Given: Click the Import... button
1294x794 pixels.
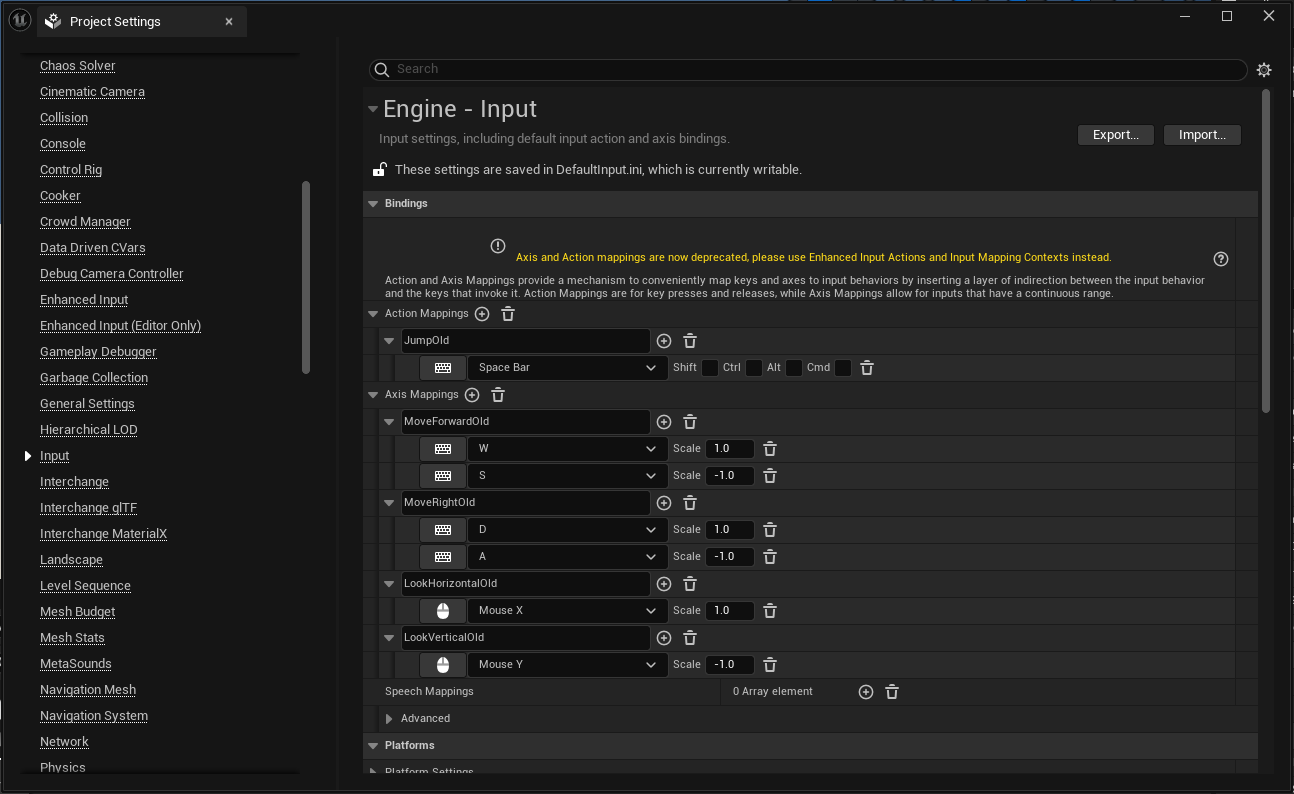Looking at the screenshot, I should coord(1202,135).
